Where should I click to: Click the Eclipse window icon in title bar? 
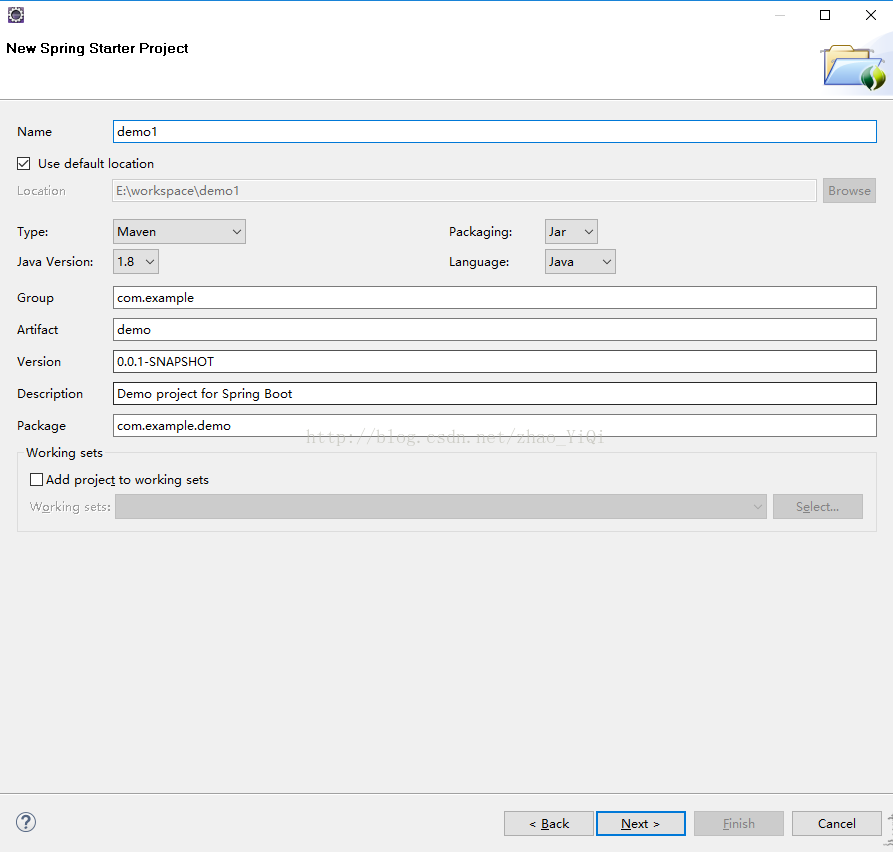point(16,15)
